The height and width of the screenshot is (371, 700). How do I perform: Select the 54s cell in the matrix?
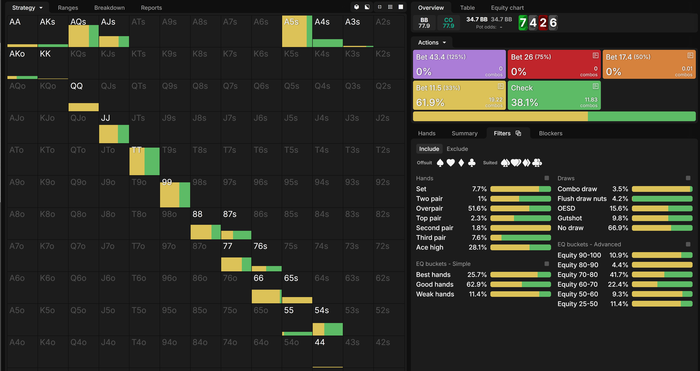[x=328, y=320]
